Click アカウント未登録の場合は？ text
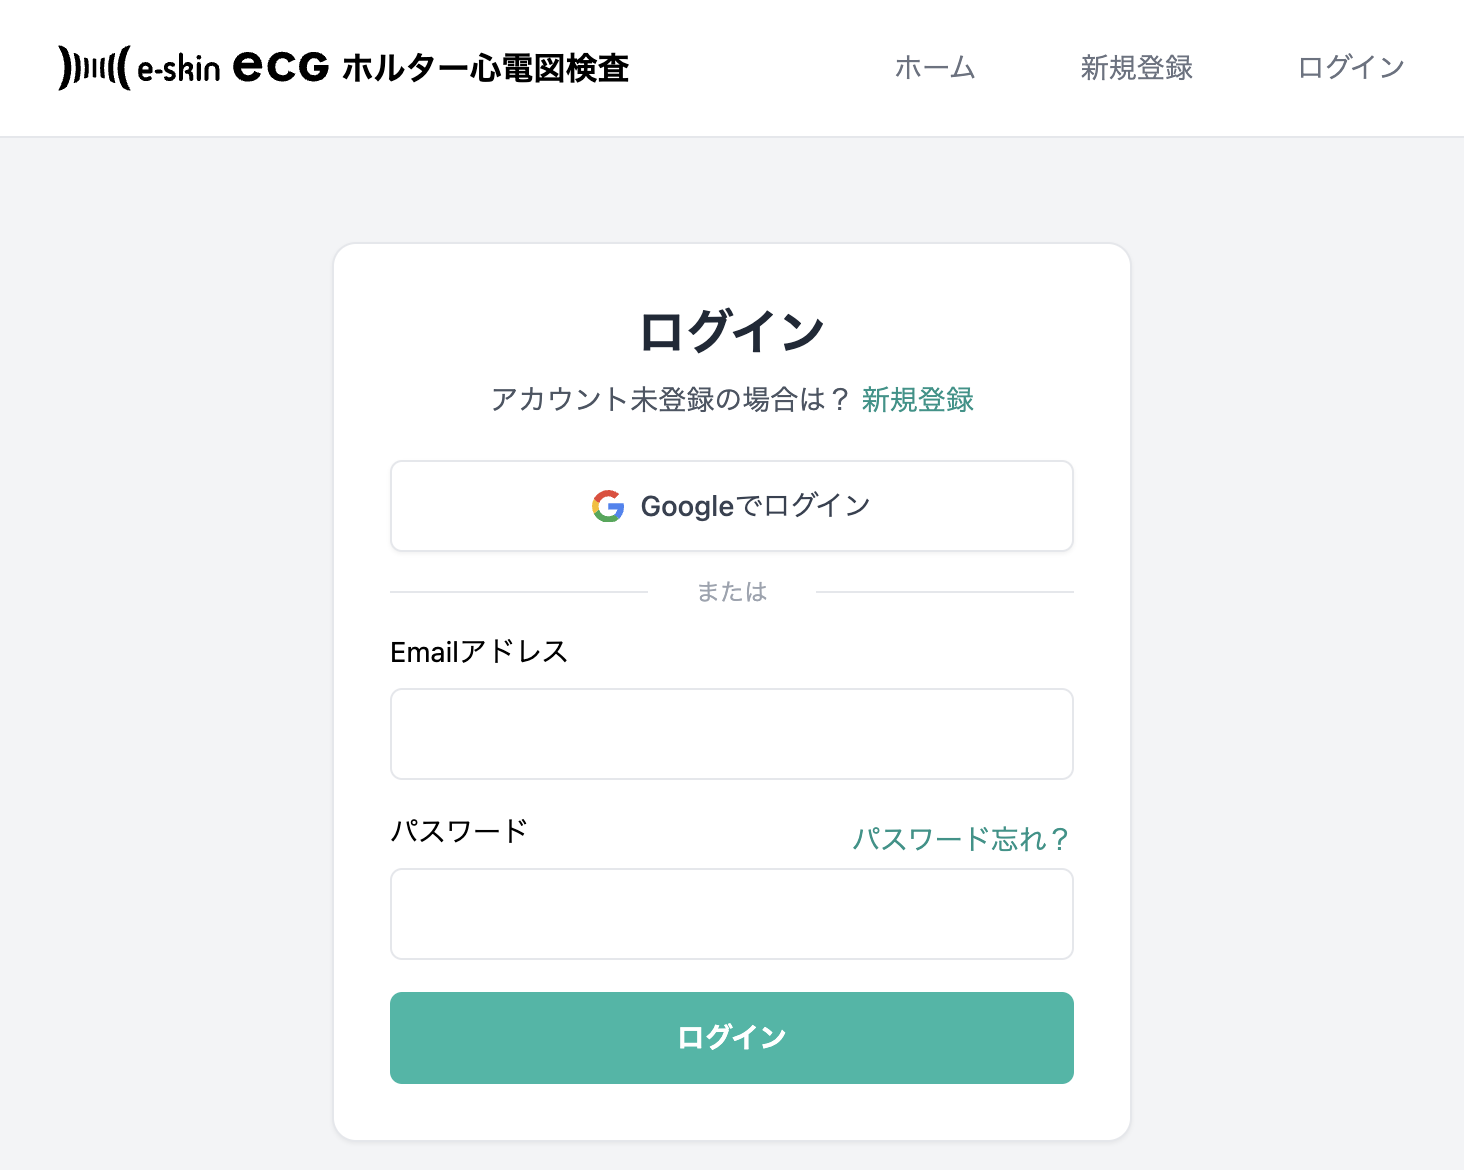1464x1170 pixels. [668, 399]
